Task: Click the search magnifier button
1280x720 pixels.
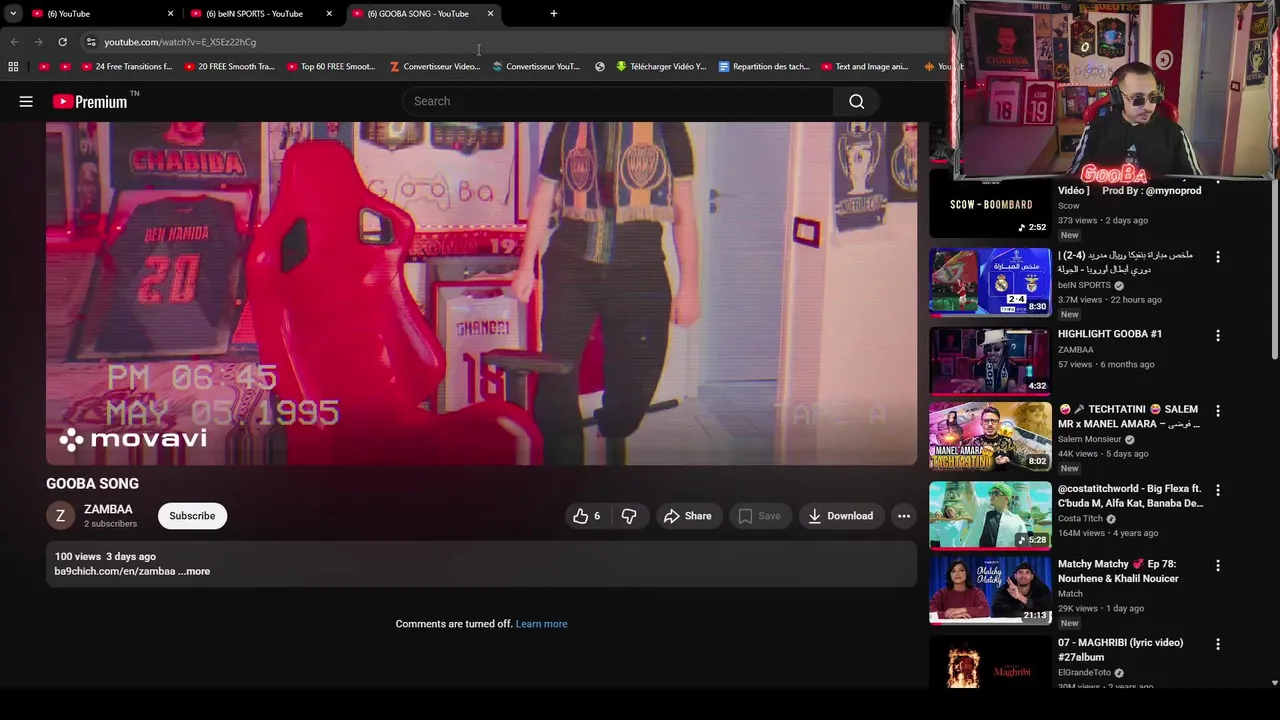Action: tap(857, 101)
